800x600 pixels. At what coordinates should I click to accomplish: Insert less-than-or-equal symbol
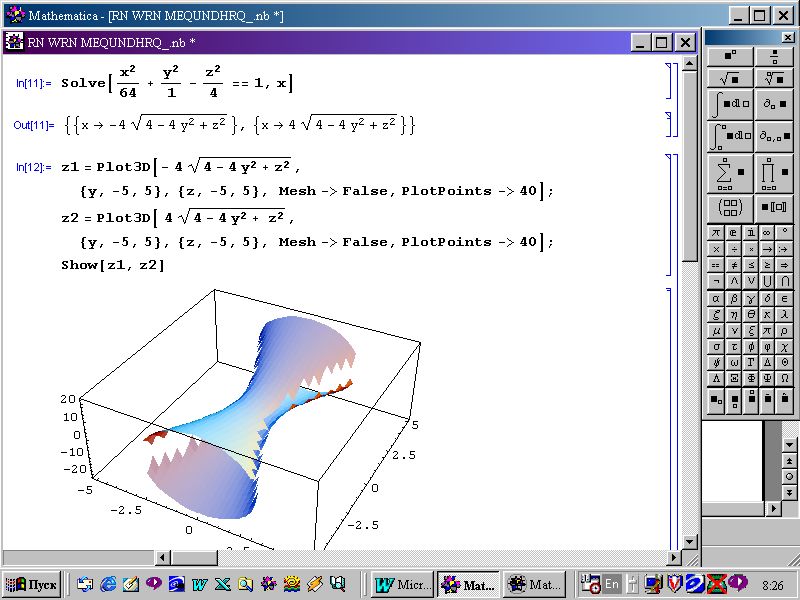(751, 265)
